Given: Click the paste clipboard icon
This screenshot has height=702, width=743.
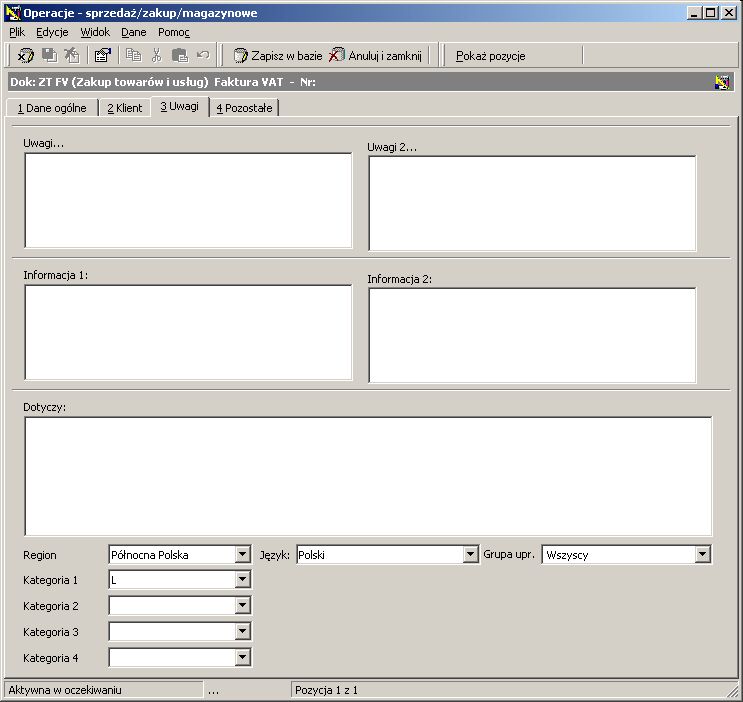Looking at the screenshot, I should click(180, 55).
